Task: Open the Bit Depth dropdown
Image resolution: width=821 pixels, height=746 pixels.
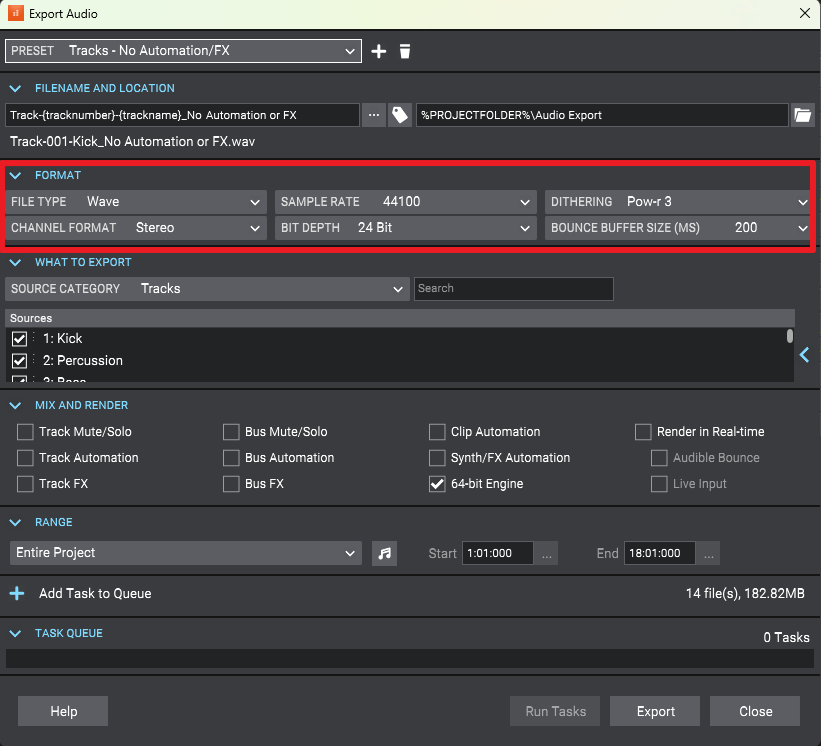Action: tap(406, 228)
